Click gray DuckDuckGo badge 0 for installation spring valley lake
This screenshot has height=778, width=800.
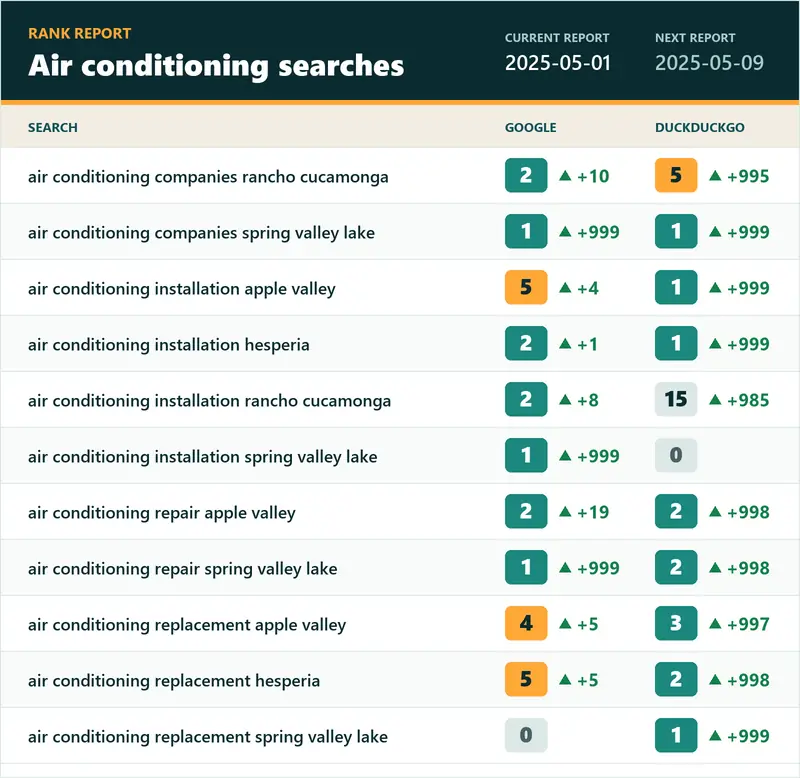[676, 455]
